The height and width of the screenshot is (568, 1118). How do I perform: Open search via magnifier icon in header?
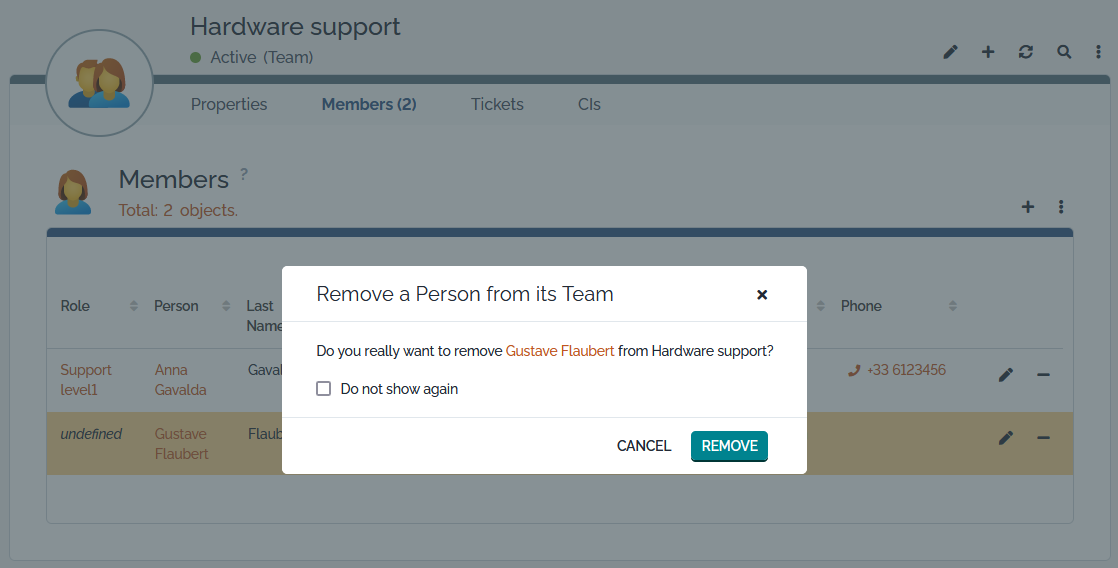click(x=1064, y=52)
